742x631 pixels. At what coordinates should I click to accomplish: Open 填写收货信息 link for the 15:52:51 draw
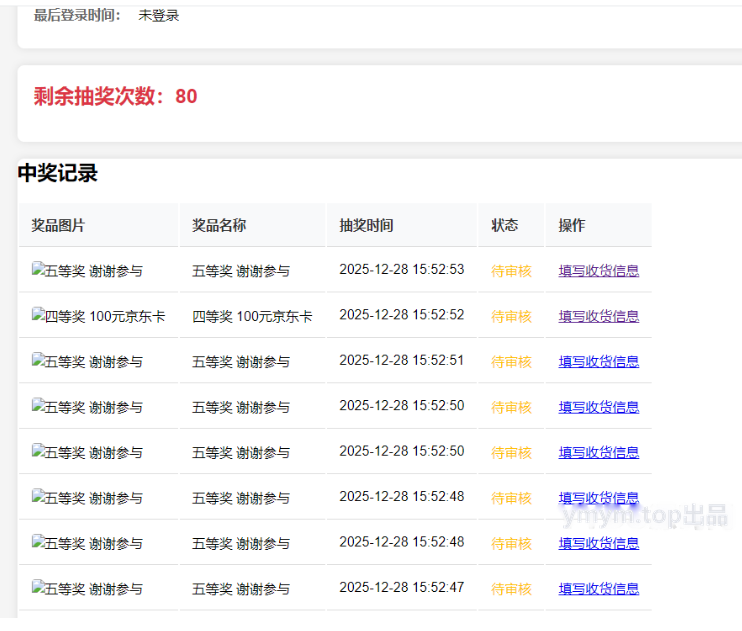coord(599,362)
